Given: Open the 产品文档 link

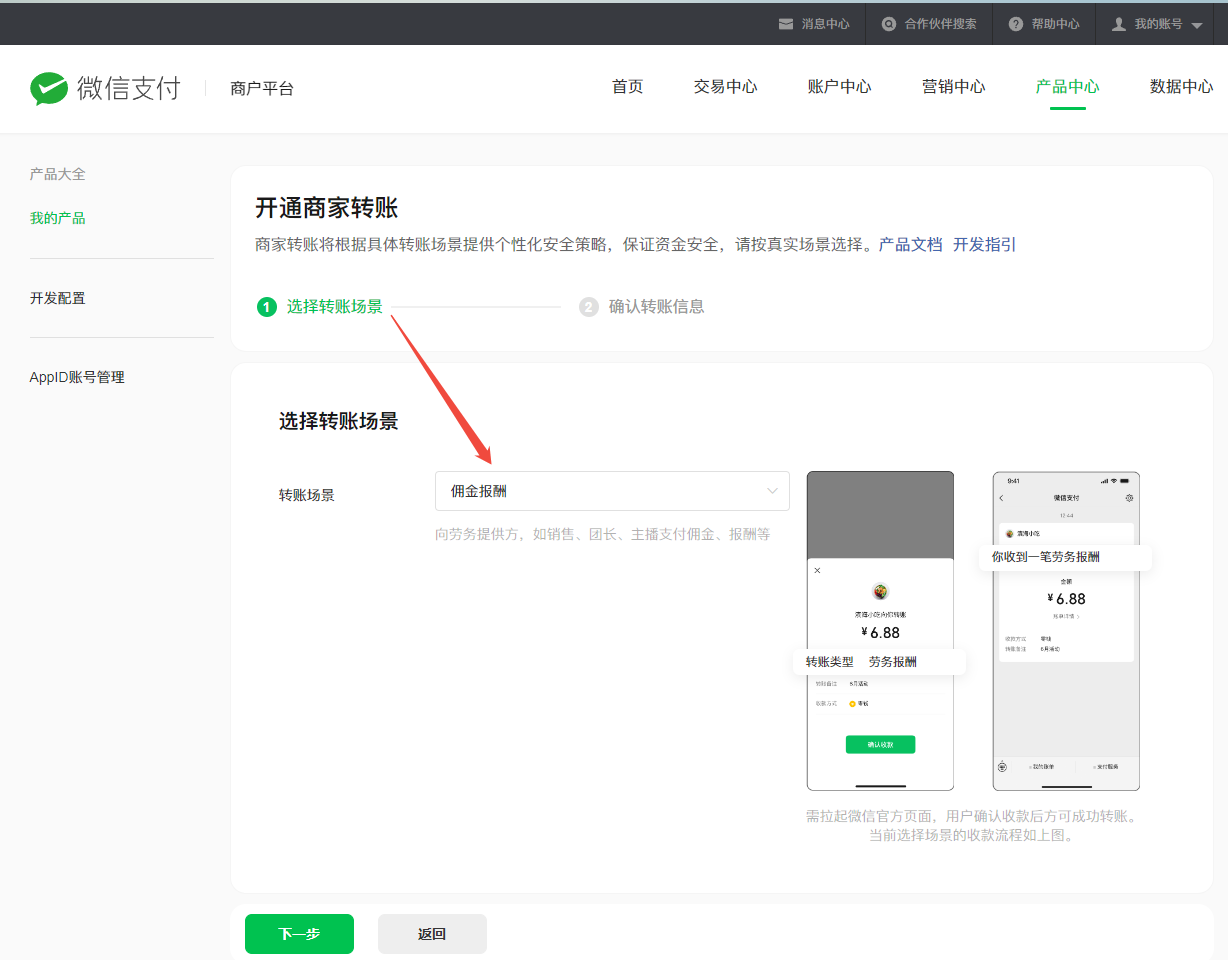Looking at the screenshot, I should (911, 244).
